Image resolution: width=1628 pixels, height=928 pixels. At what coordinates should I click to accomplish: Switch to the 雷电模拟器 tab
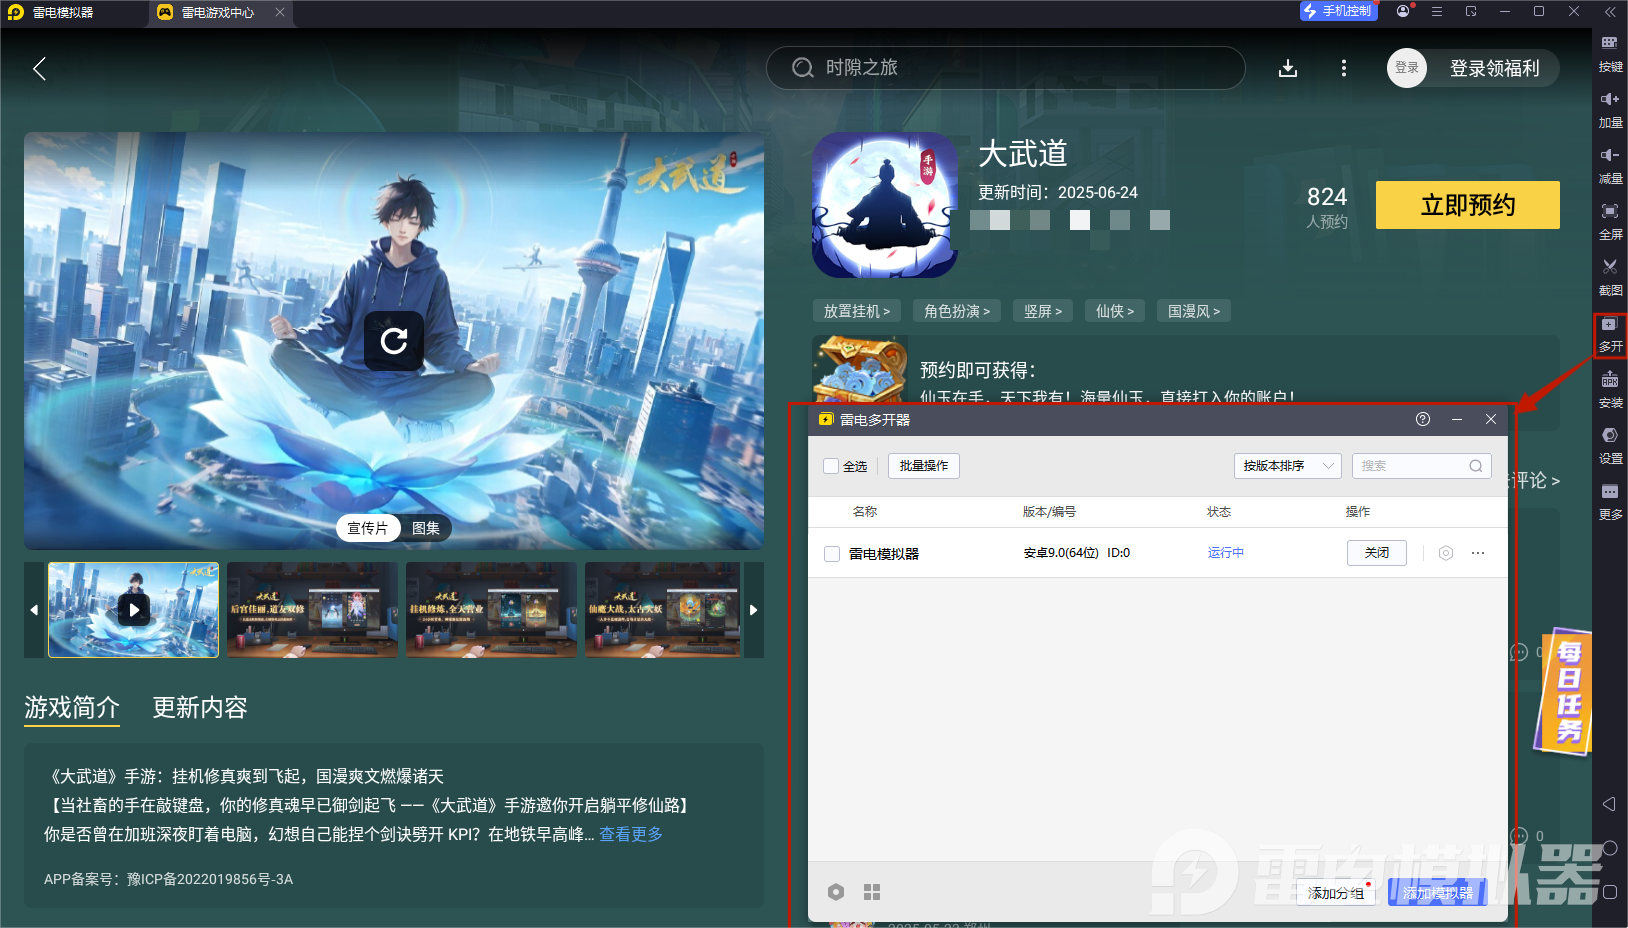pyautogui.click(x=62, y=13)
